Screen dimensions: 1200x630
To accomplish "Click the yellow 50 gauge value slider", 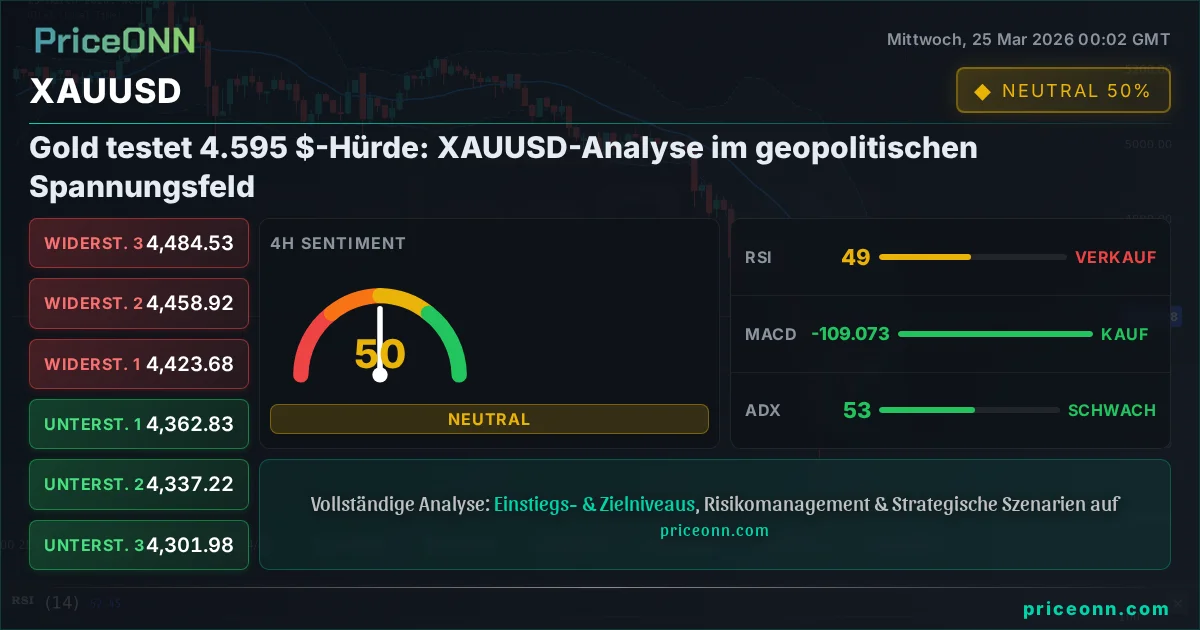I will point(380,353).
